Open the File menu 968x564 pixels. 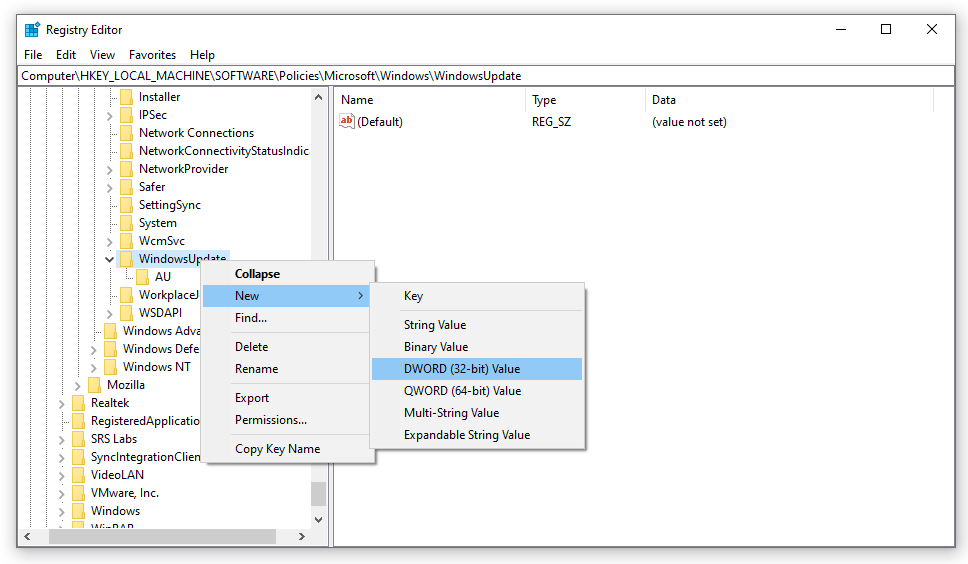(33, 55)
